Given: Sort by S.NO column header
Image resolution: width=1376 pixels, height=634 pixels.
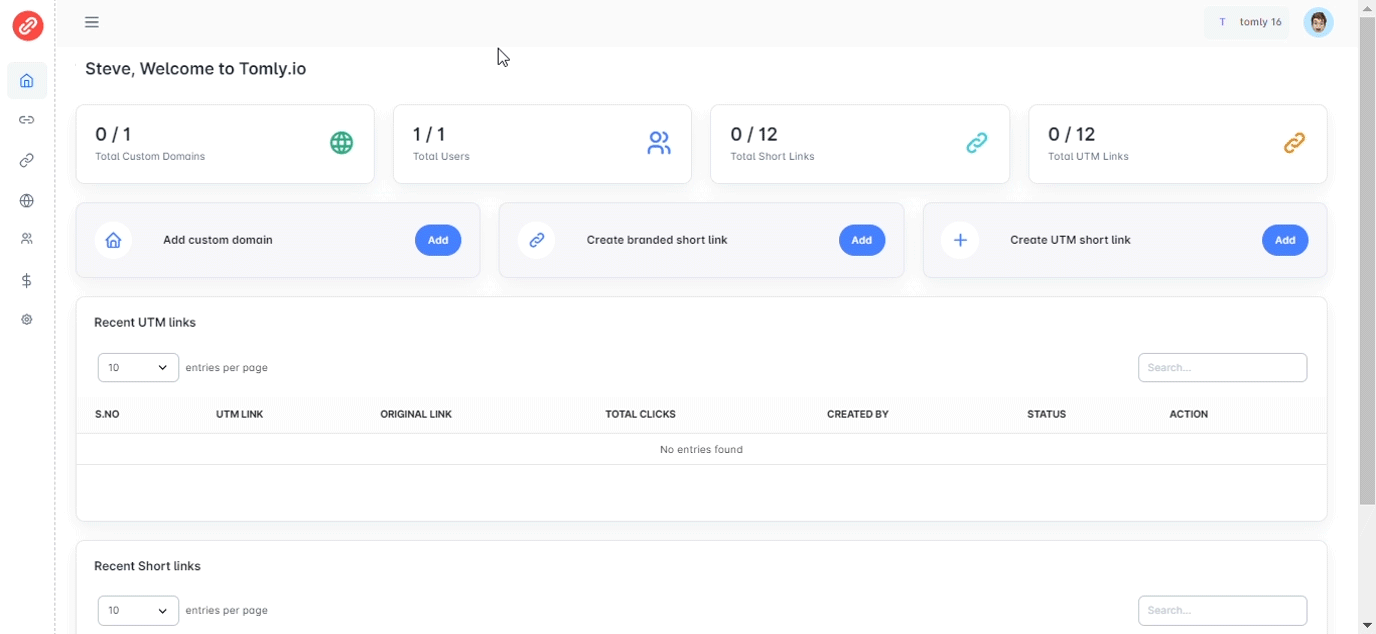Looking at the screenshot, I should (x=107, y=414).
